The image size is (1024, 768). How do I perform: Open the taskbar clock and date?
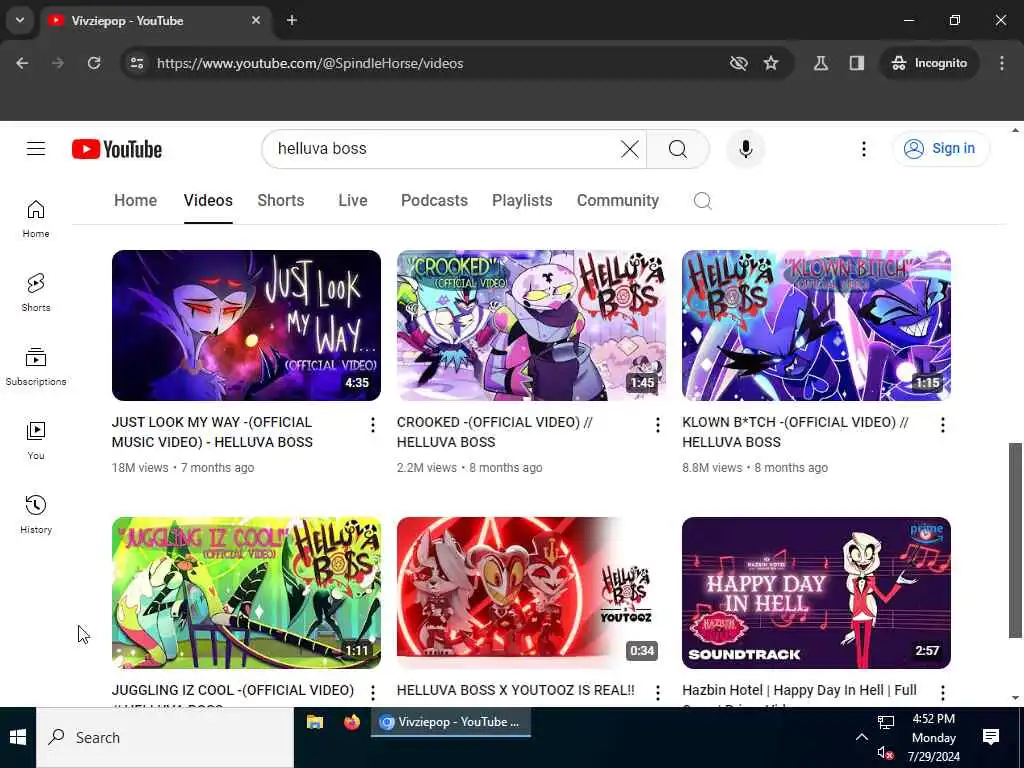click(x=934, y=737)
